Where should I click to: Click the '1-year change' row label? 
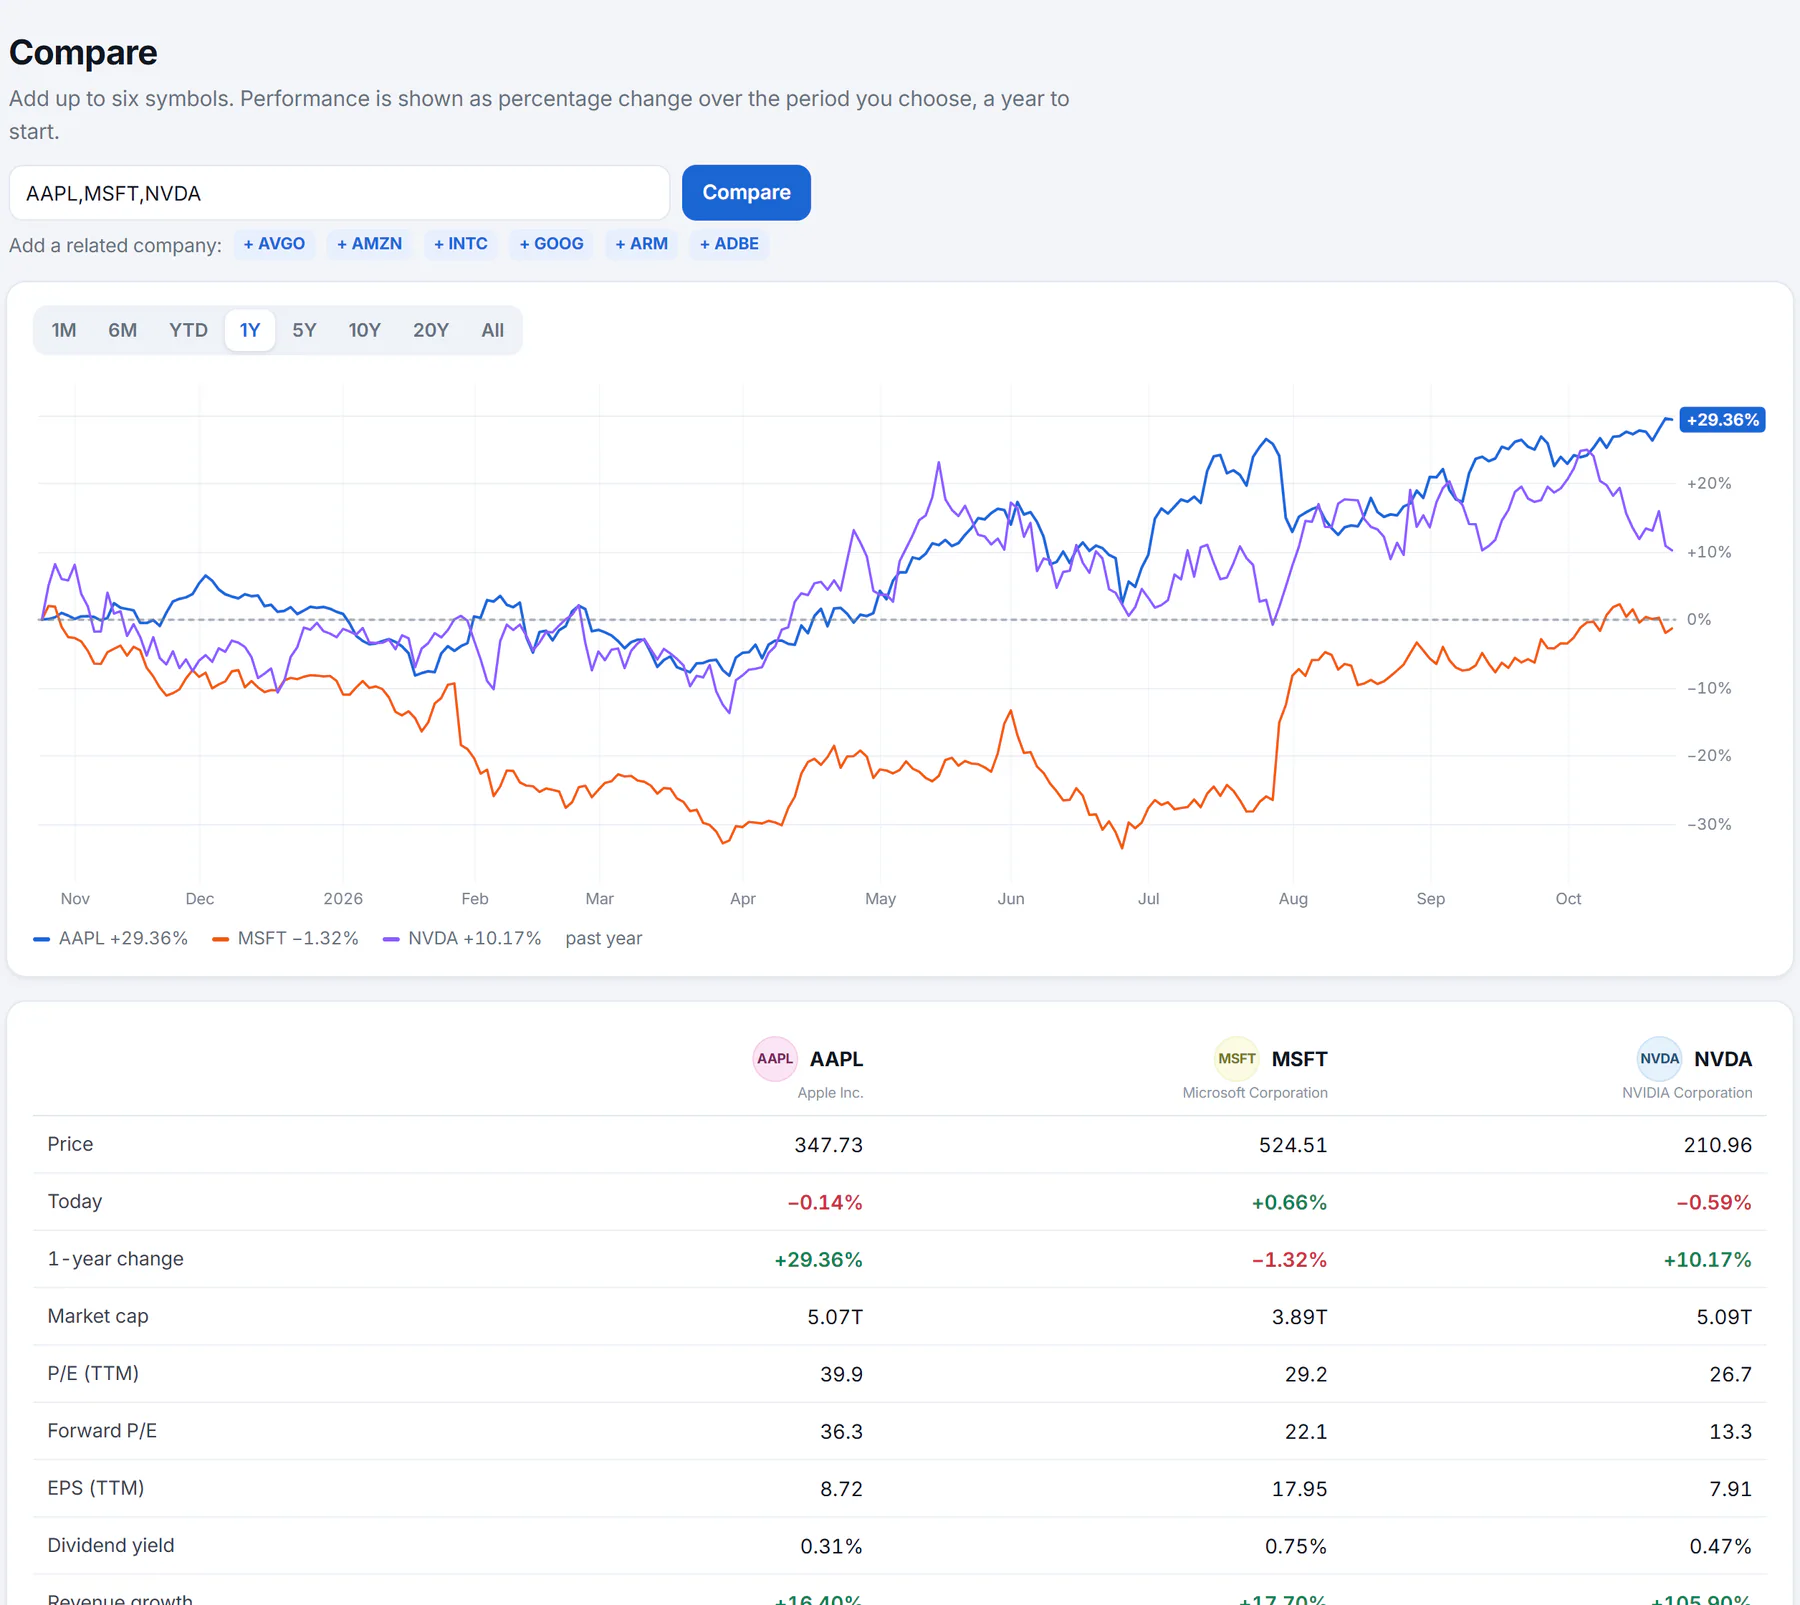tap(116, 1259)
